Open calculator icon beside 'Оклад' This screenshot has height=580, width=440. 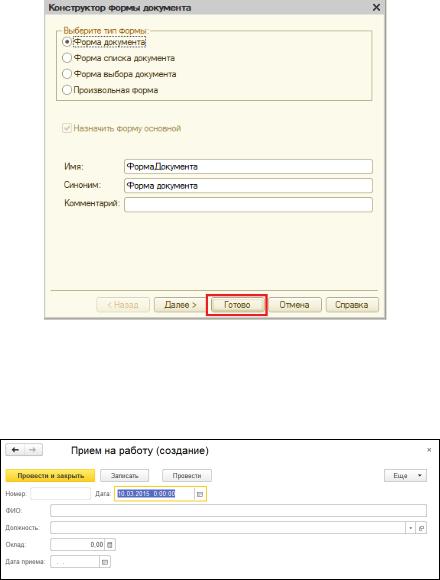click(x=110, y=544)
